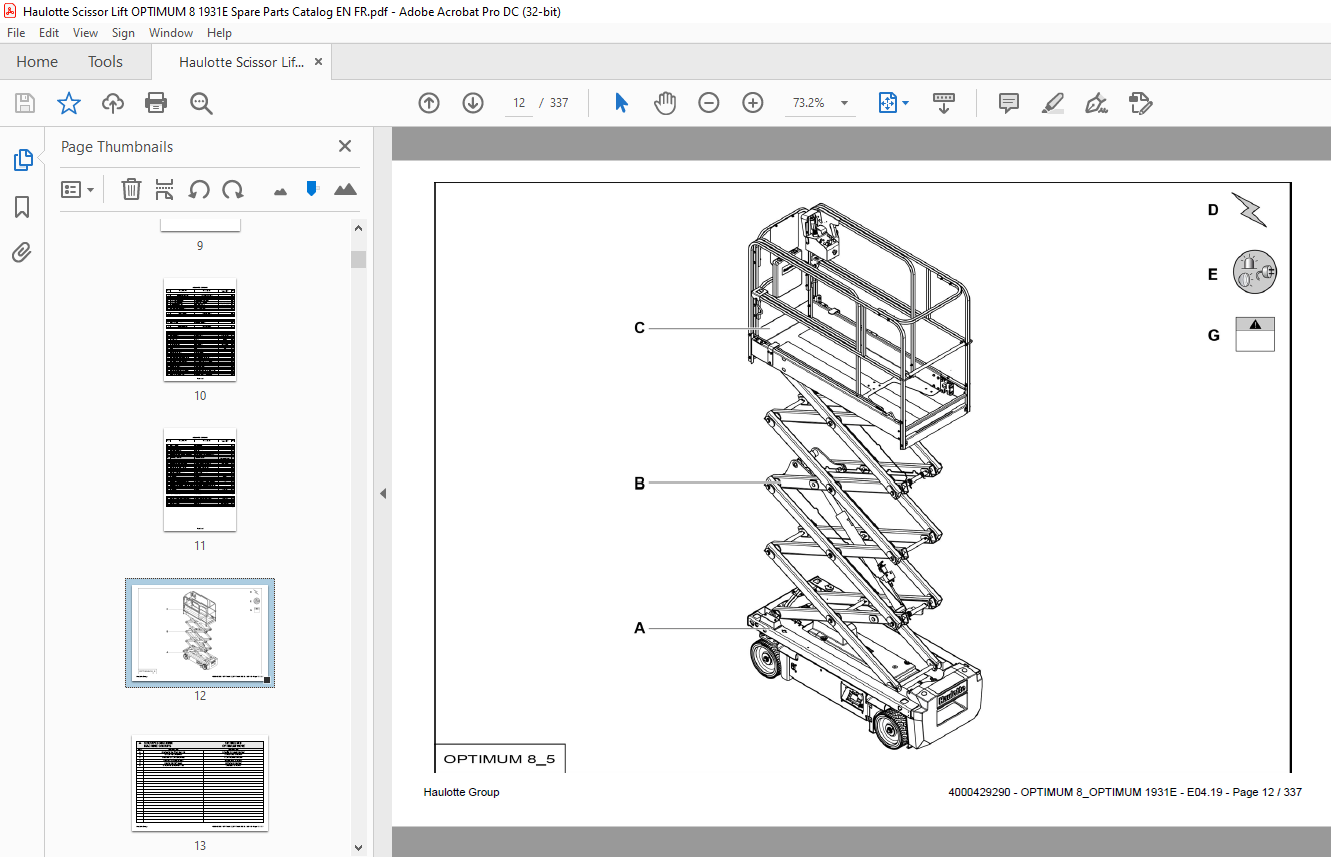
Task: Click the label A callout on diagram
Action: point(640,628)
